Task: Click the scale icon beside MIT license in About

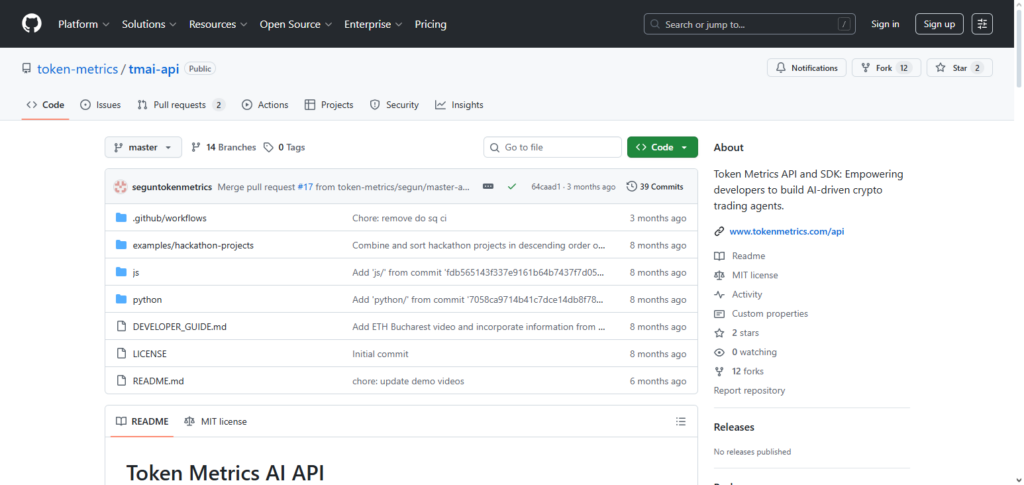Action: coord(719,275)
